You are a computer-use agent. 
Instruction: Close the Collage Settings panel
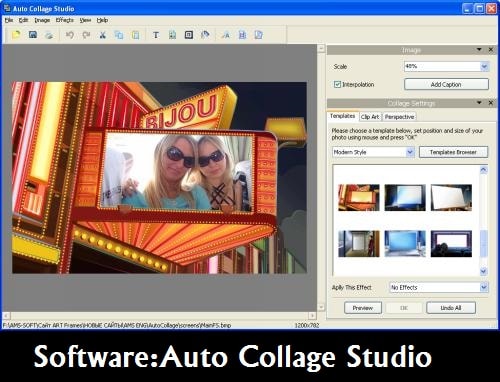coord(491,103)
